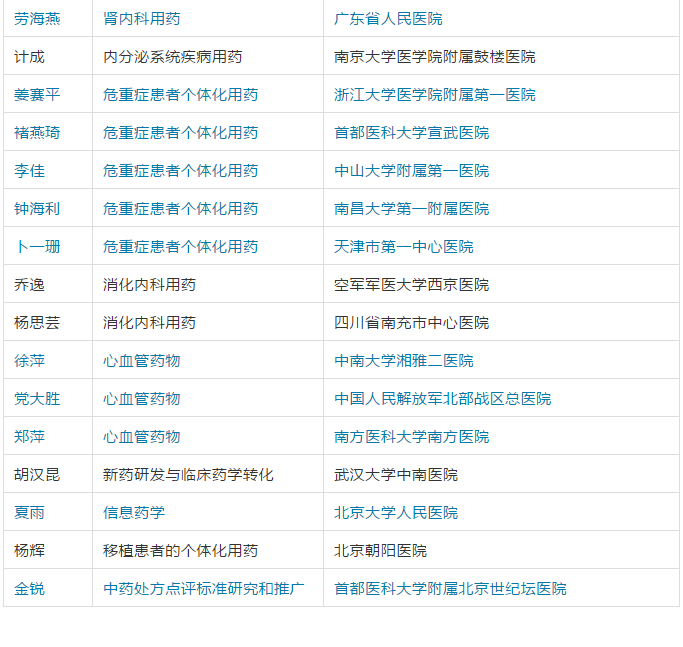683x647 pixels.
Task: Open the 卜一珊 name link
Action: pos(37,247)
